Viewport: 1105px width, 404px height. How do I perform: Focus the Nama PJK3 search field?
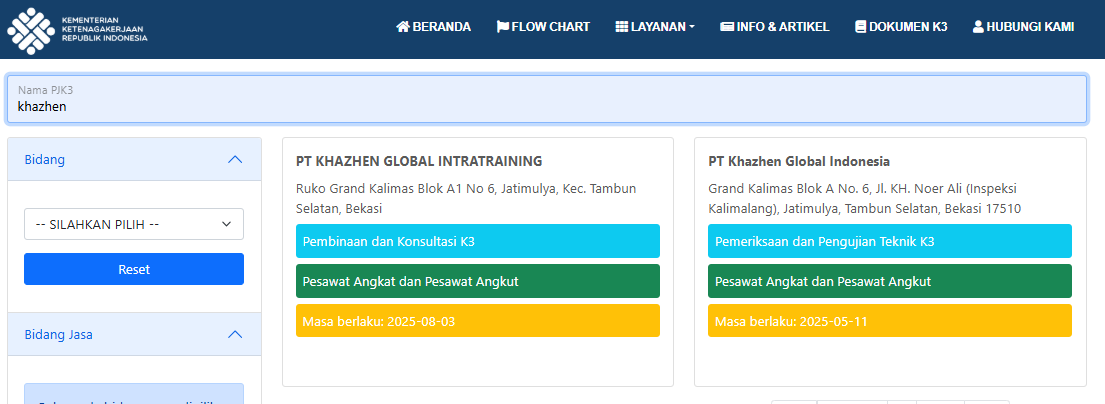point(546,99)
